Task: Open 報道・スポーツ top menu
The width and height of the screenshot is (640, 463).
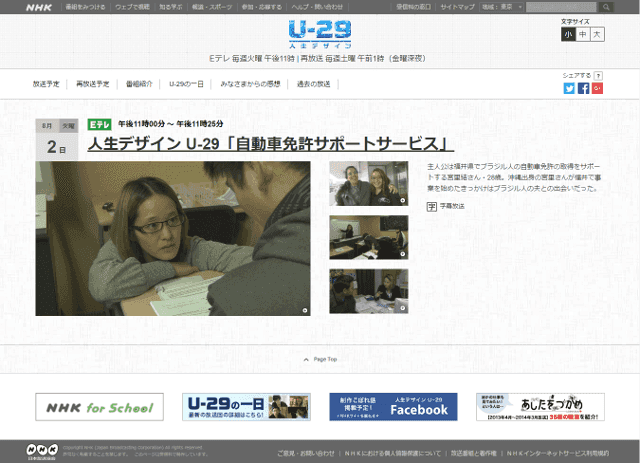Action: point(212,7)
